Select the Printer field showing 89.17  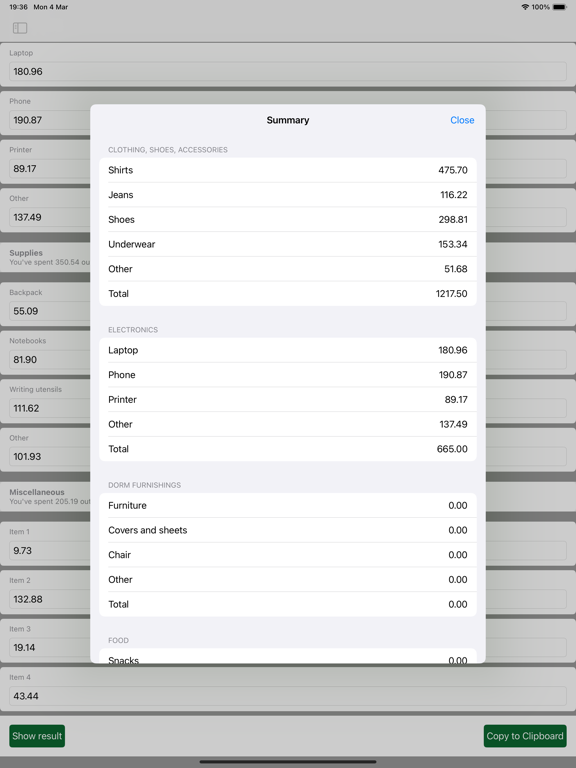[49, 168]
